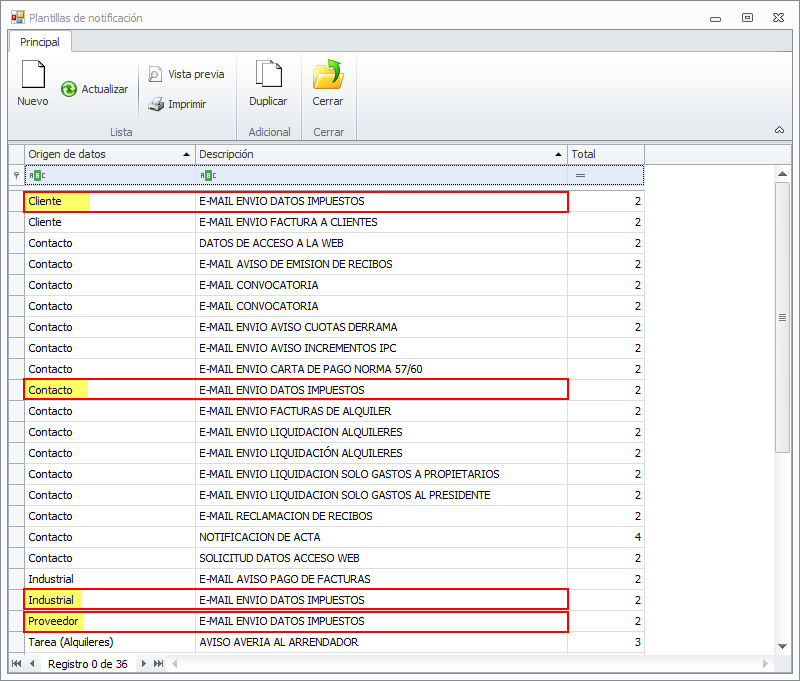Select row NOTIFICACION DE ACTA

coord(327,537)
